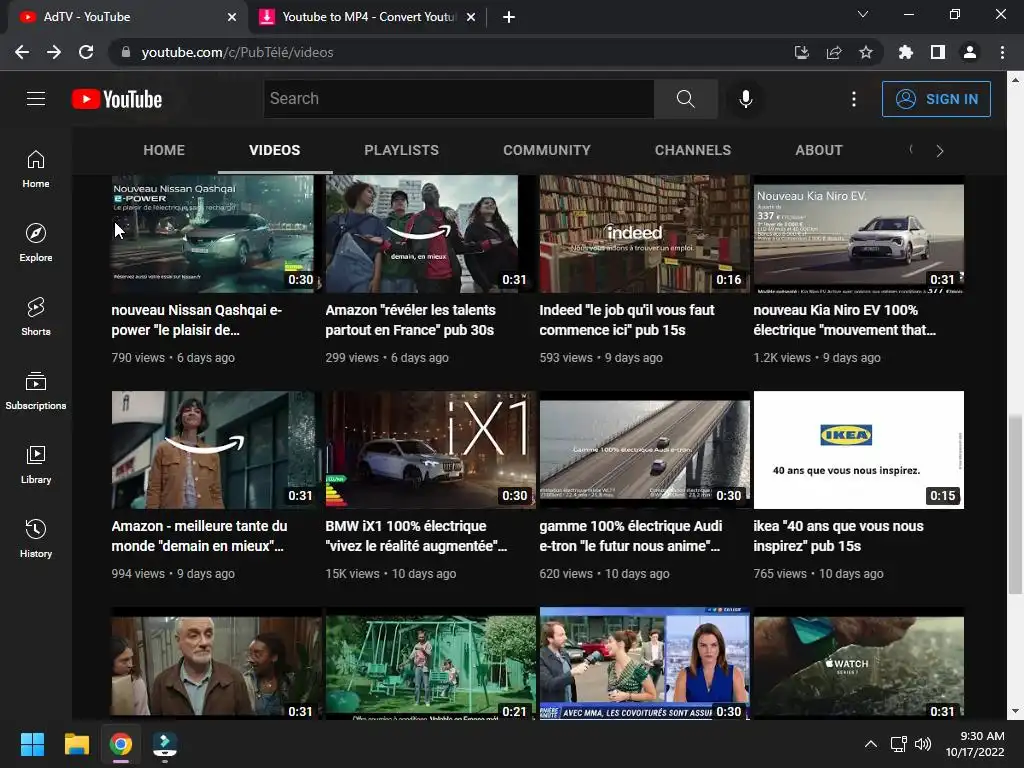1024x768 pixels.
Task: Go back with browser back arrow
Action: pos(22,52)
